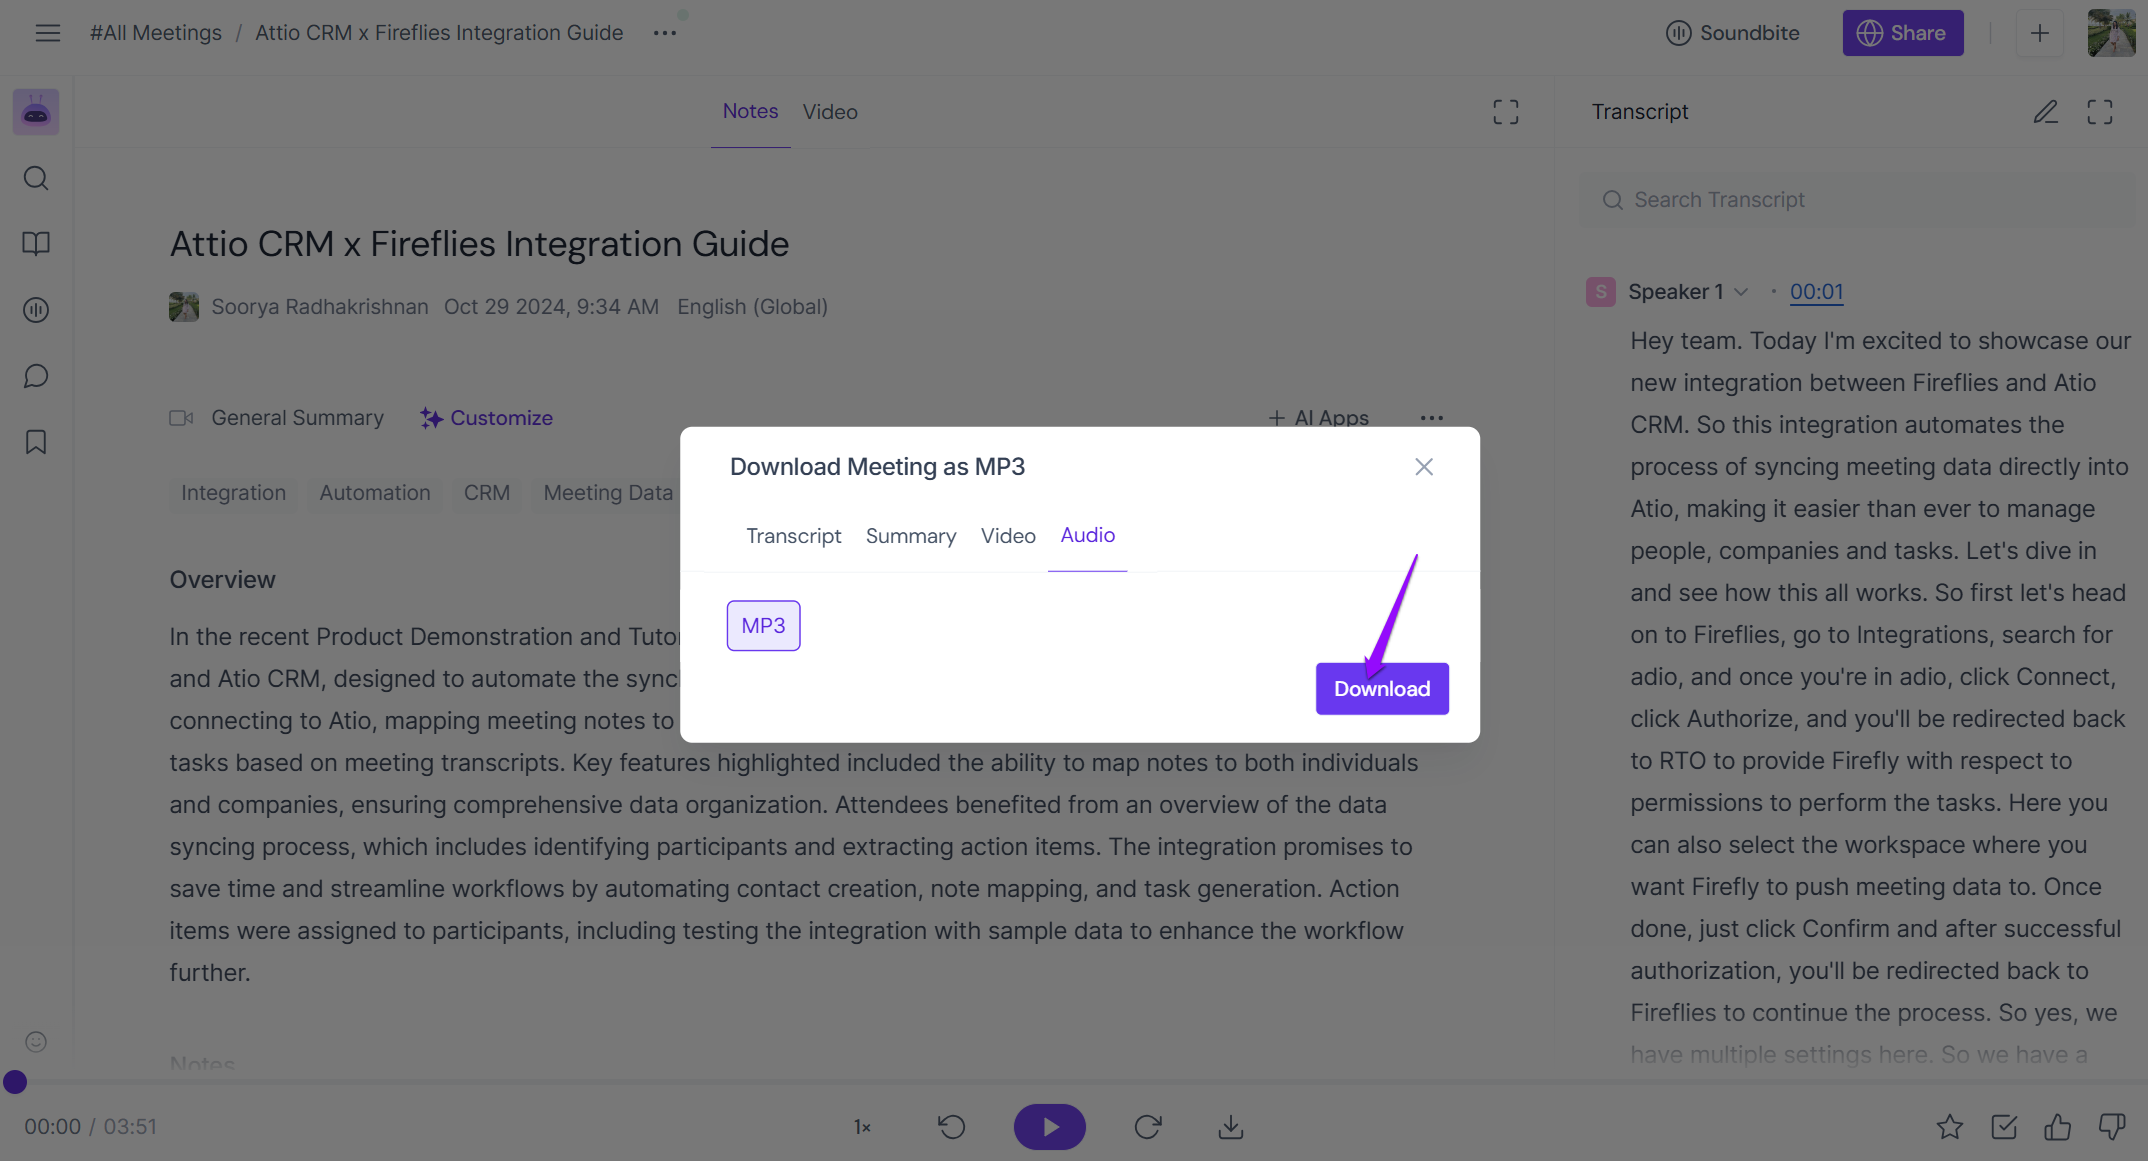Click the Download button in dialog
This screenshot has height=1161, width=2148.
[x=1381, y=688]
